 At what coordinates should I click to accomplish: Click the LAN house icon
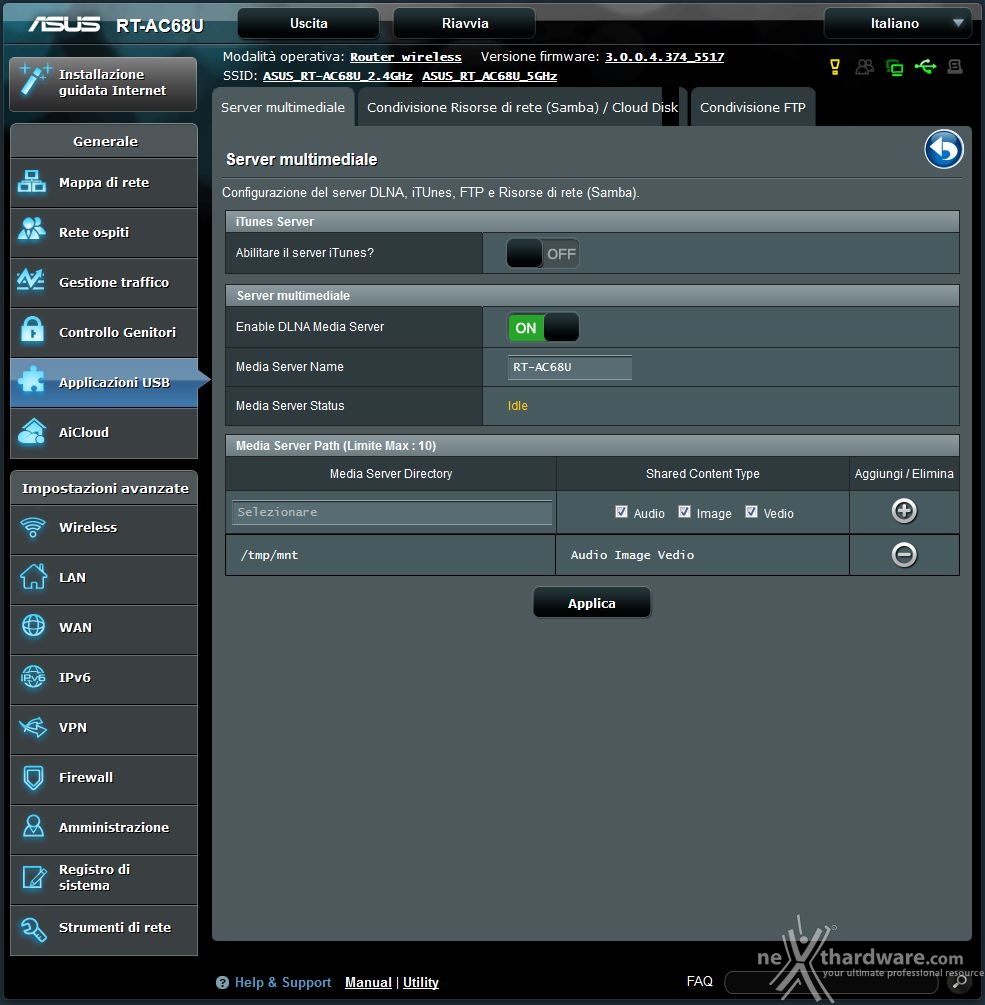click(33, 576)
